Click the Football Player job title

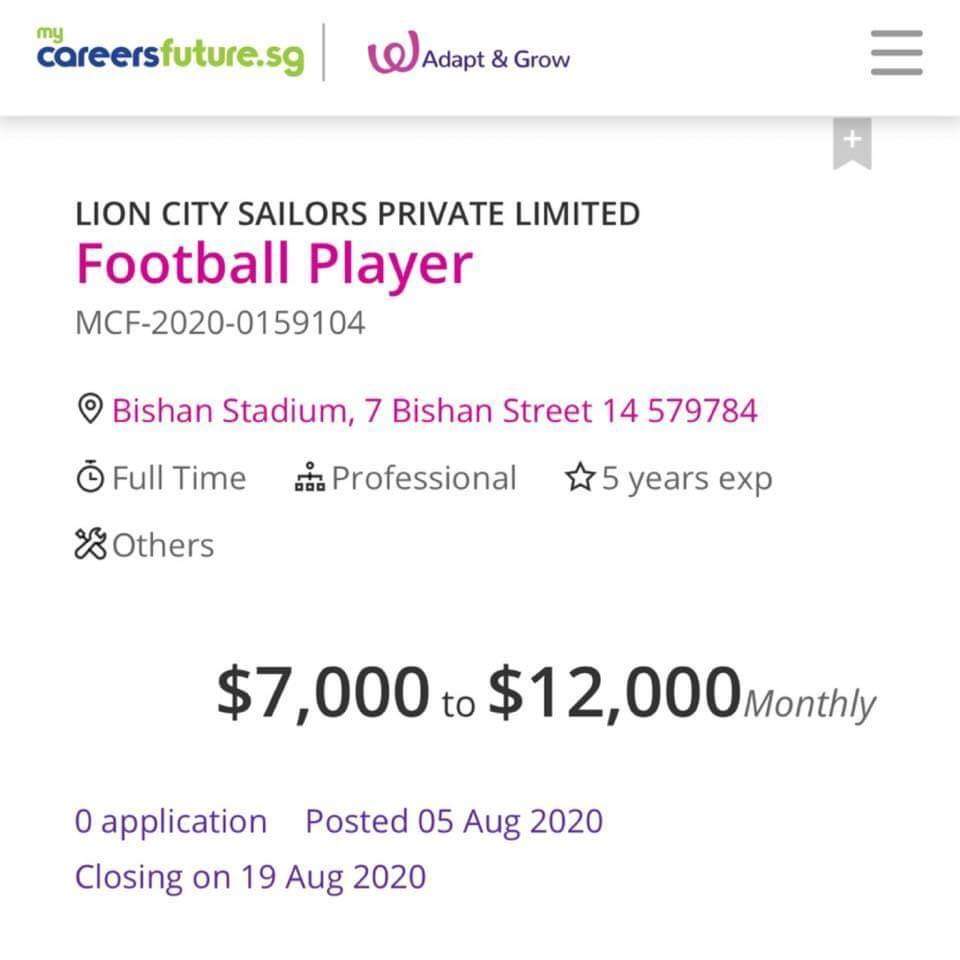[x=274, y=265]
